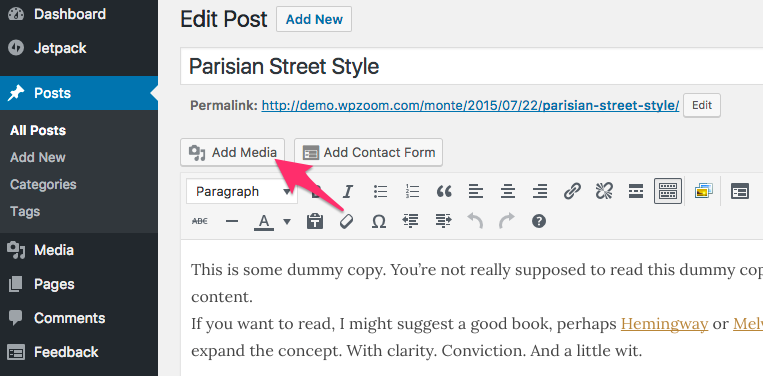Toggle the toolbar kitchen sink
Image resolution: width=763 pixels, height=376 pixels.
[668, 191]
